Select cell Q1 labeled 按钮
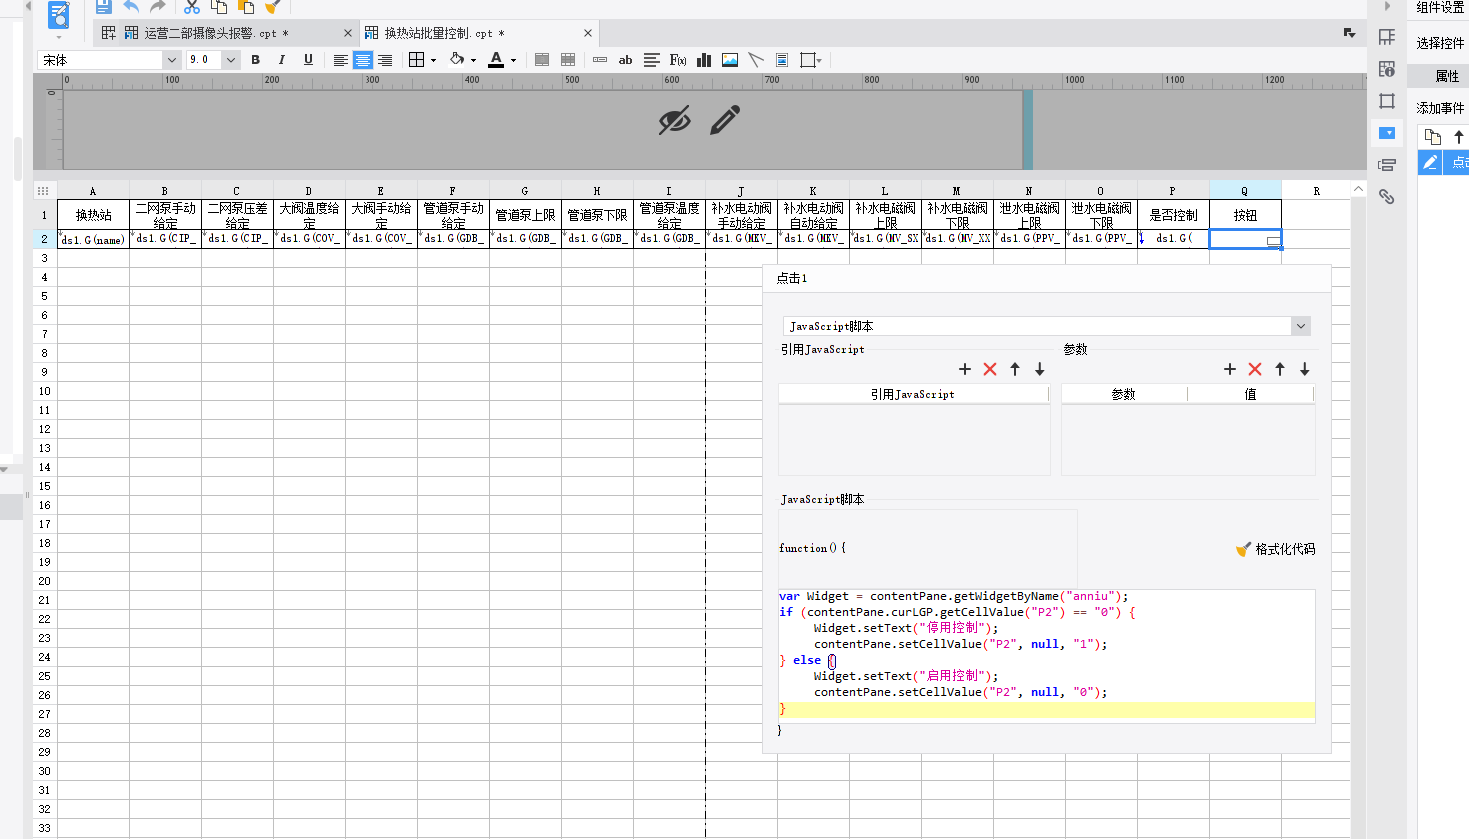 pyautogui.click(x=1245, y=215)
